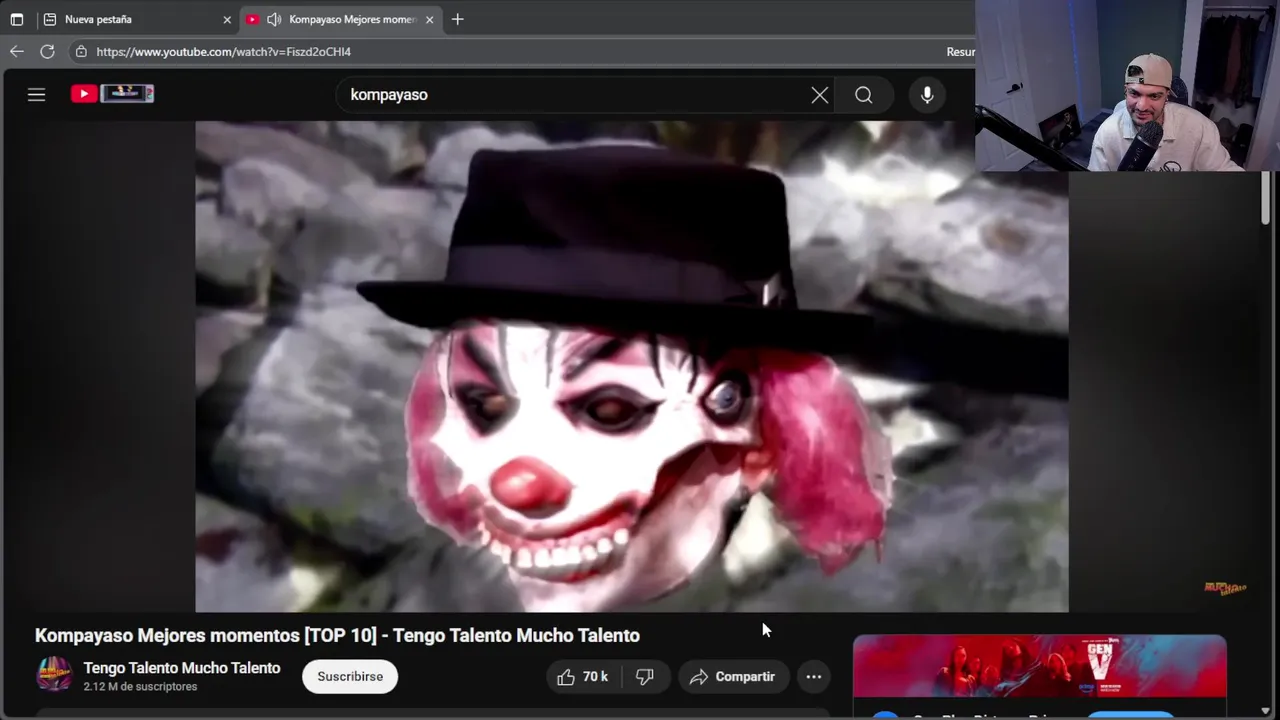Image resolution: width=1280 pixels, height=720 pixels.
Task: Start voice search with microphone icon
Action: 927,95
